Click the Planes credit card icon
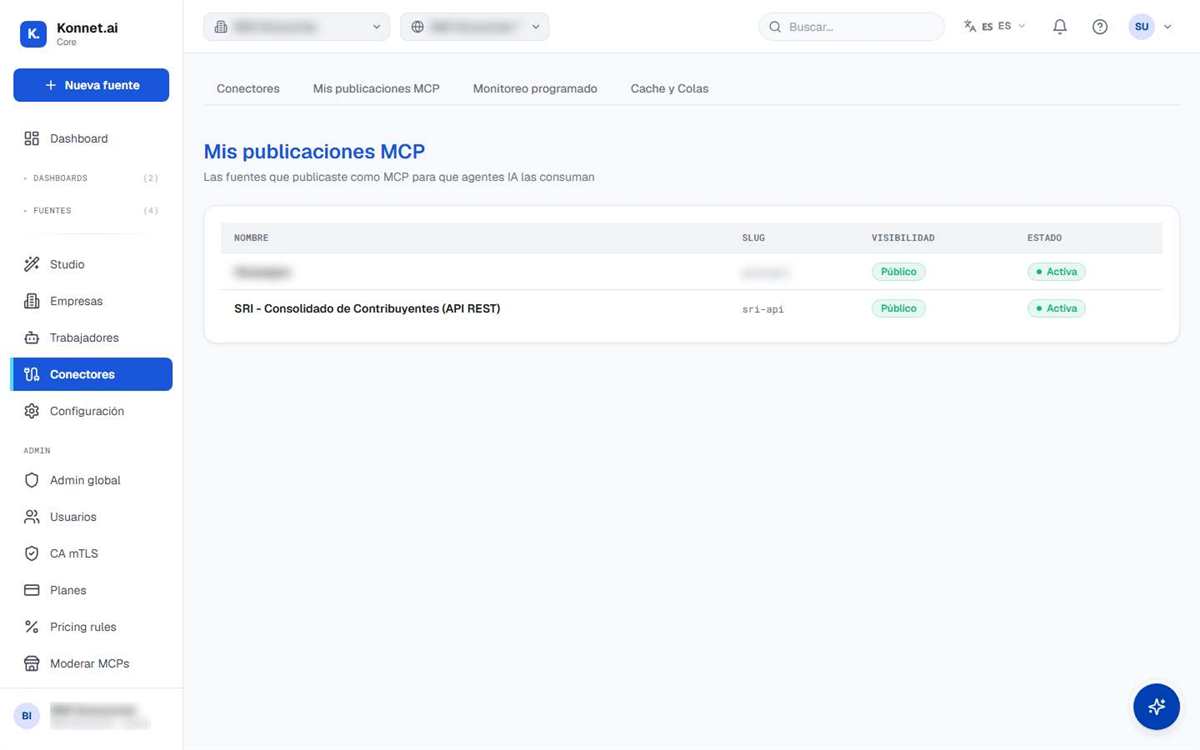Viewport: 1200px width, 750px height. pos(31,590)
